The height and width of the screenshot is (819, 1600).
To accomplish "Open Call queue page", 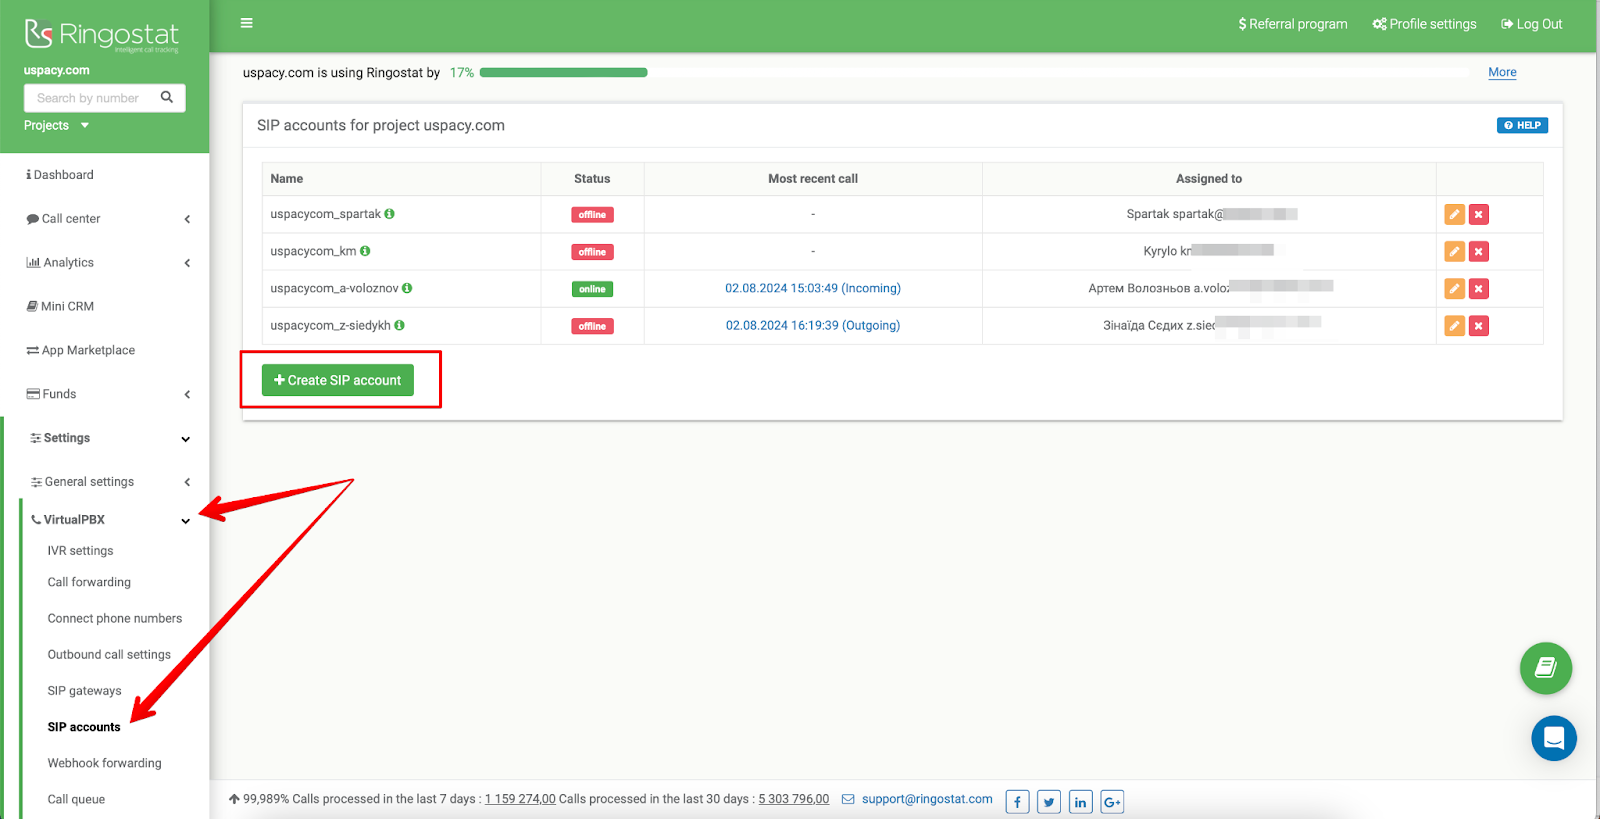I will pyautogui.click(x=76, y=799).
